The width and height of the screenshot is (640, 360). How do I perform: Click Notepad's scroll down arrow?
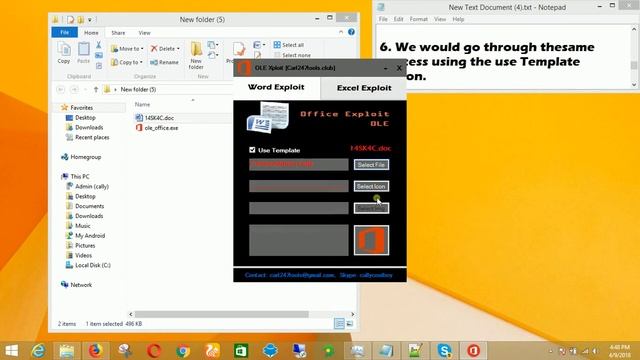[633, 85]
